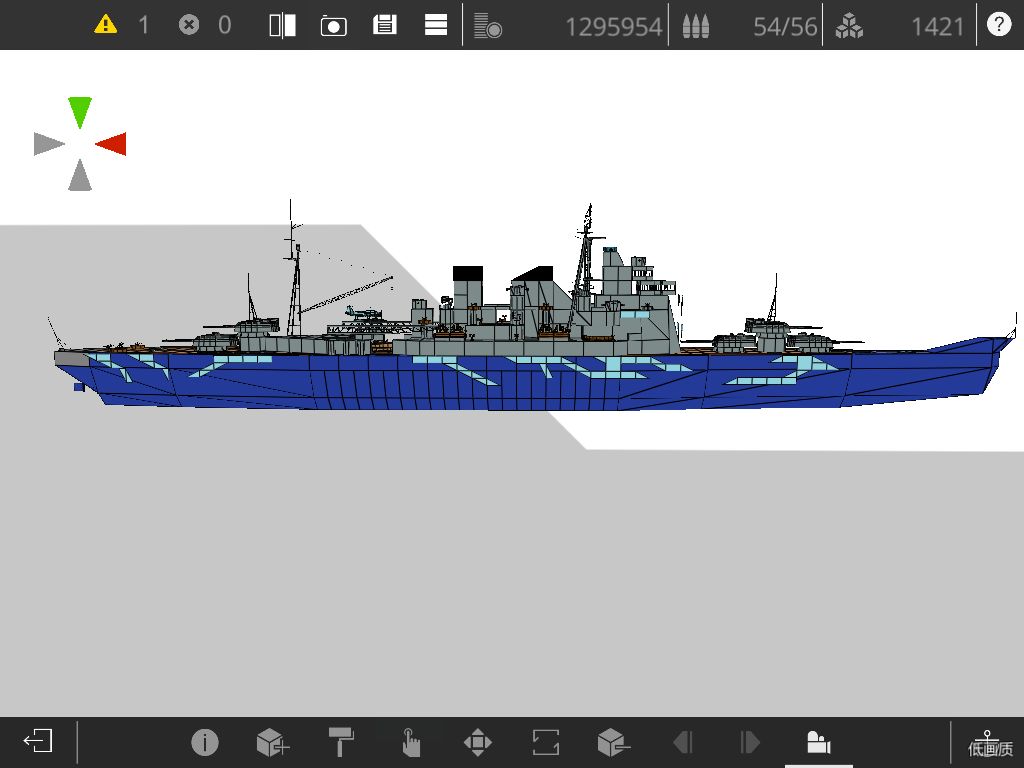Select the green view direction arrow
The image size is (1024, 768).
pos(80,112)
